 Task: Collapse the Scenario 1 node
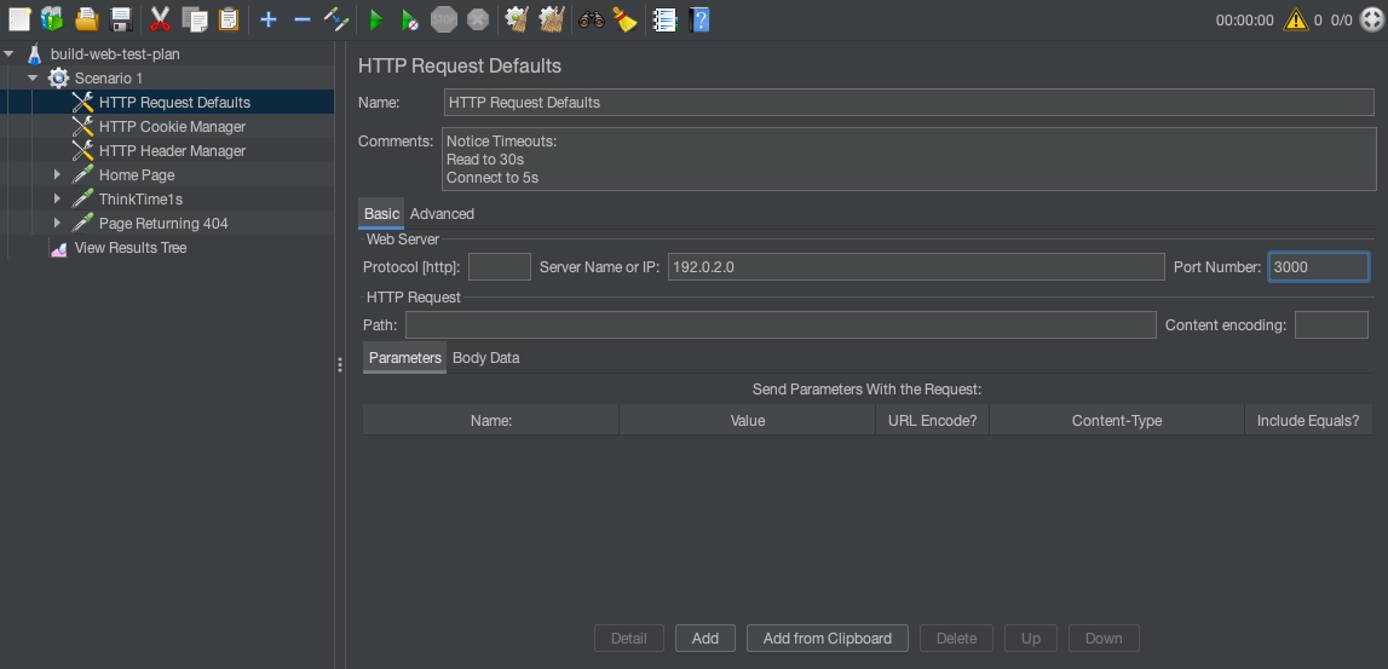click(32, 77)
